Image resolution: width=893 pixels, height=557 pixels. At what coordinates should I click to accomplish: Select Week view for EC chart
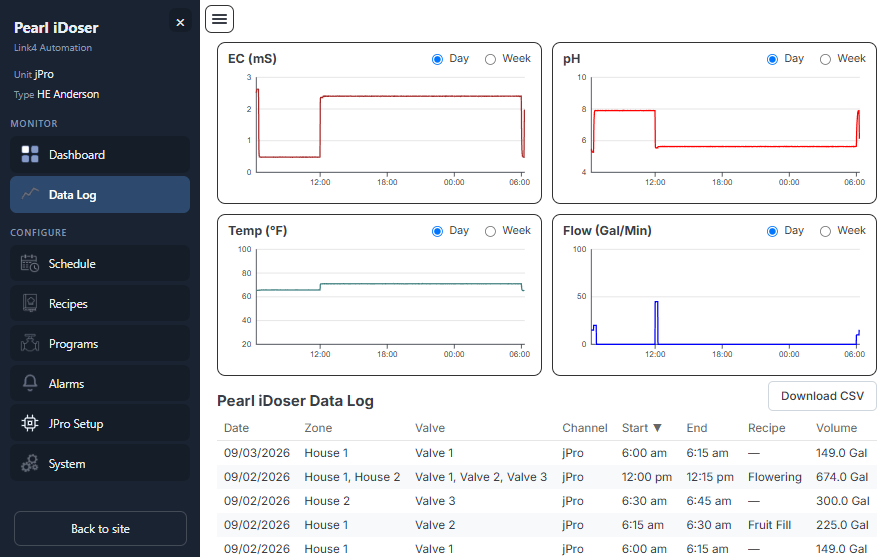coord(490,59)
